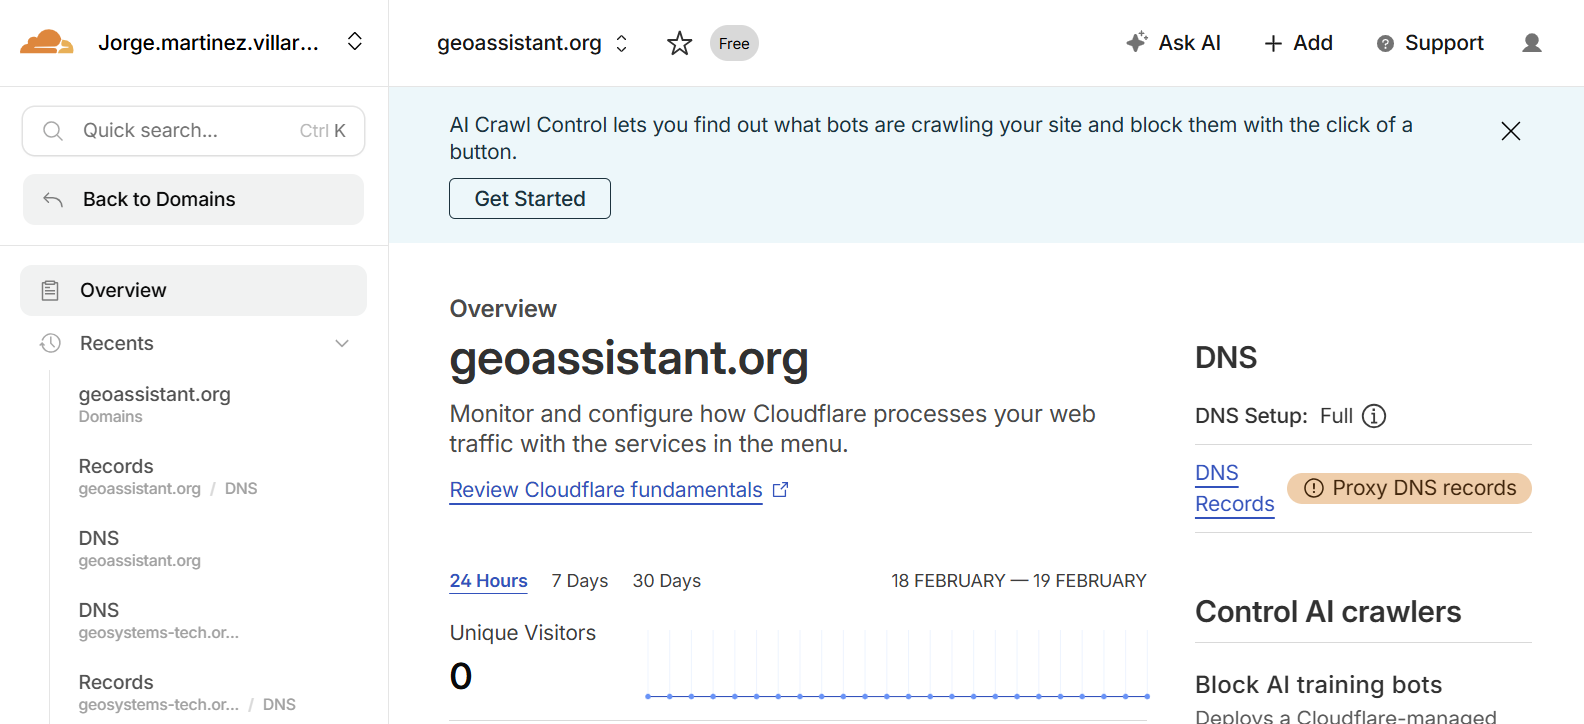Dismiss the AI Crawl Control banner
This screenshot has height=724, width=1584.
click(1510, 131)
